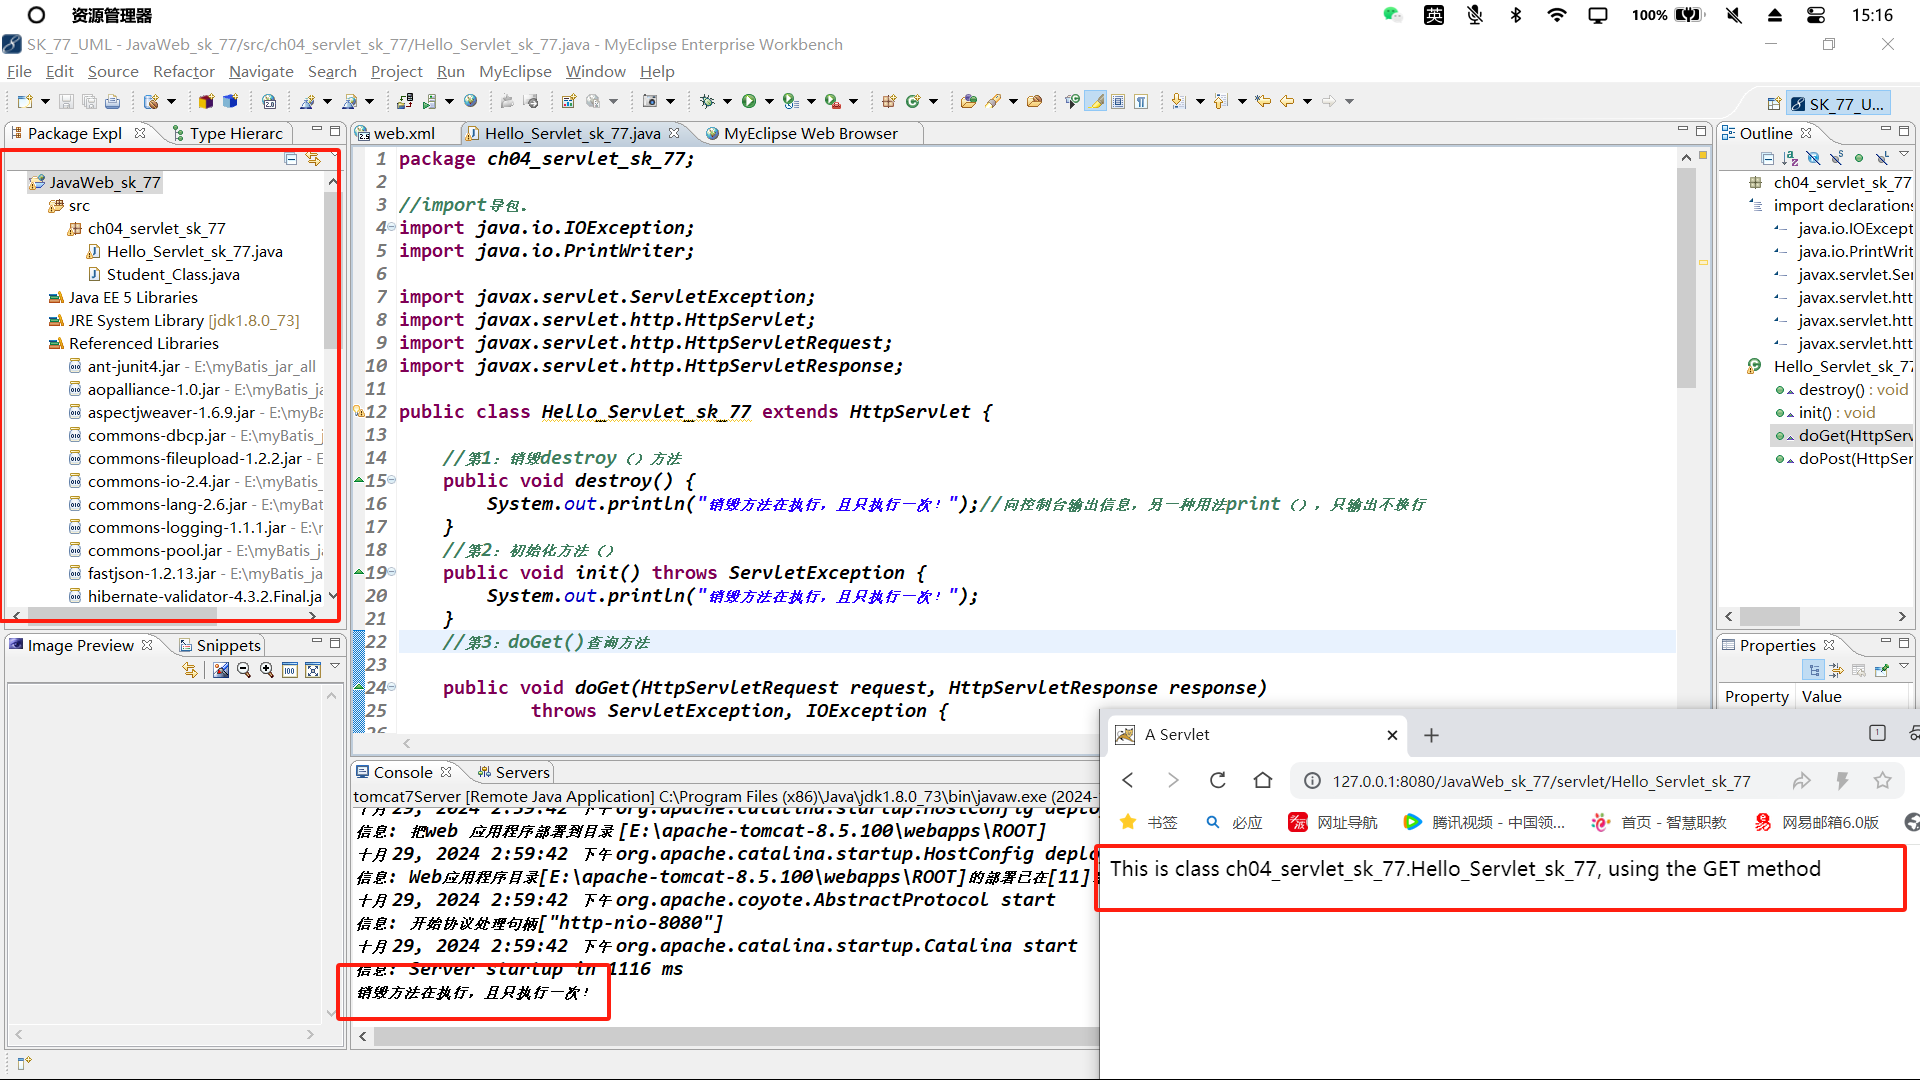Click browser reload icon in A Servlet window
This screenshot has width=1920, height=1080.
pos(1217,781)
